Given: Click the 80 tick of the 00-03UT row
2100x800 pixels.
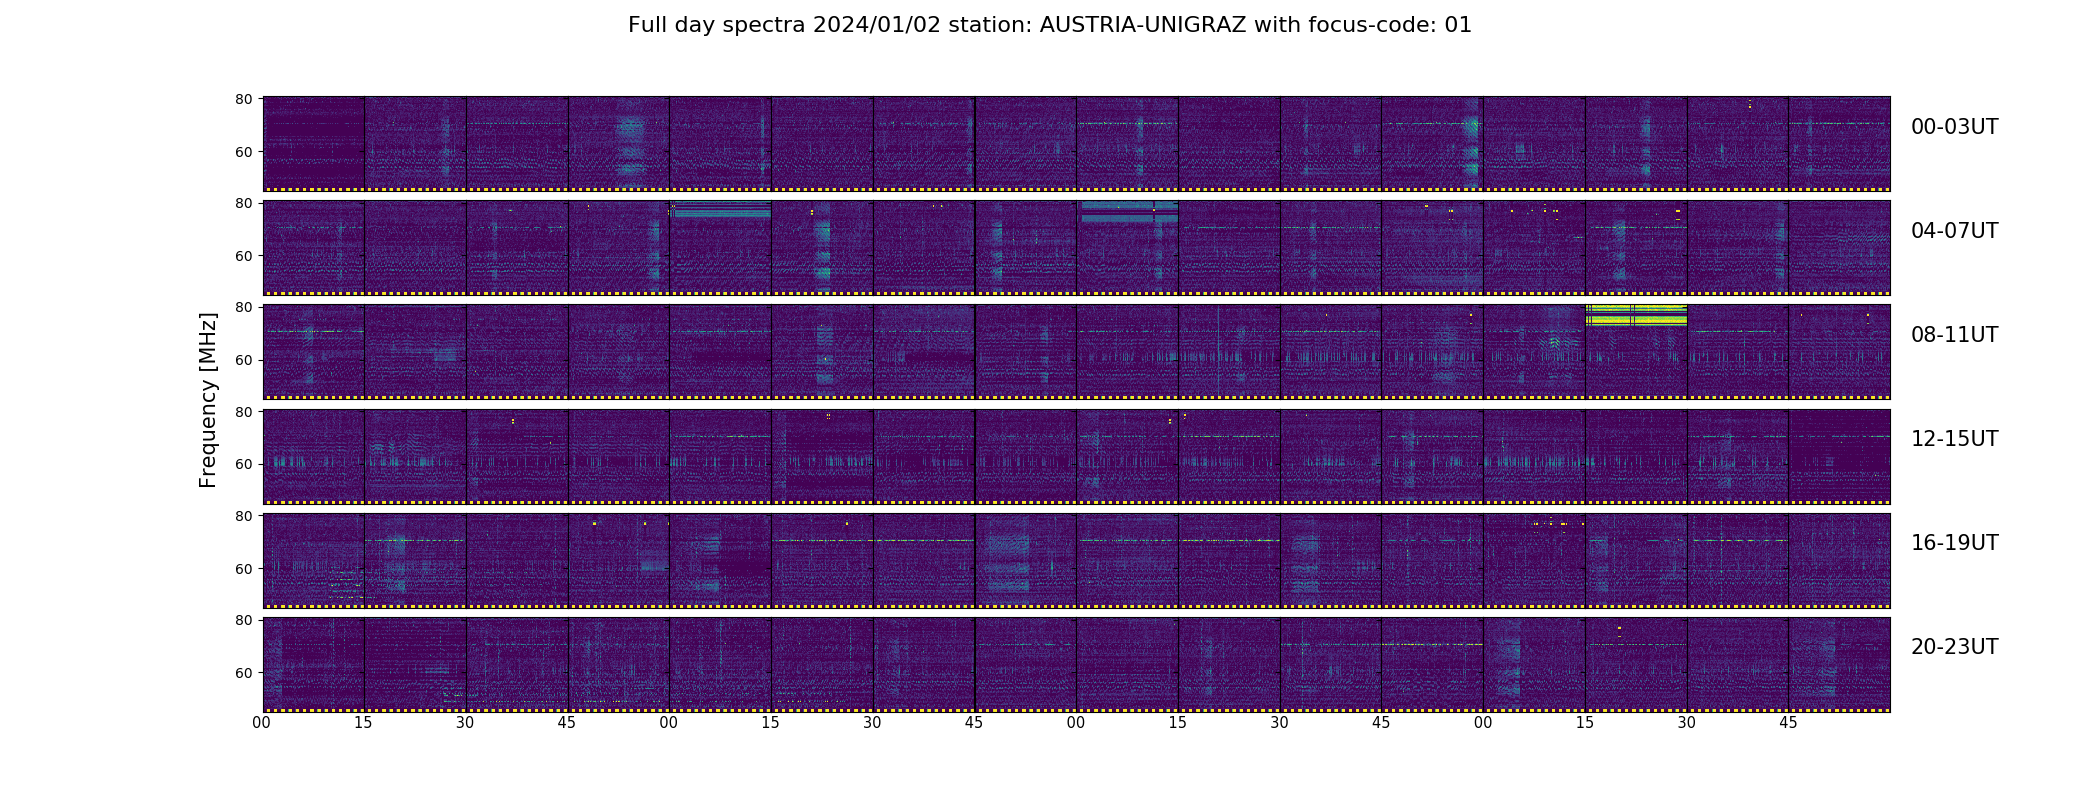Looking at the screenshot, I should point(243,99).
